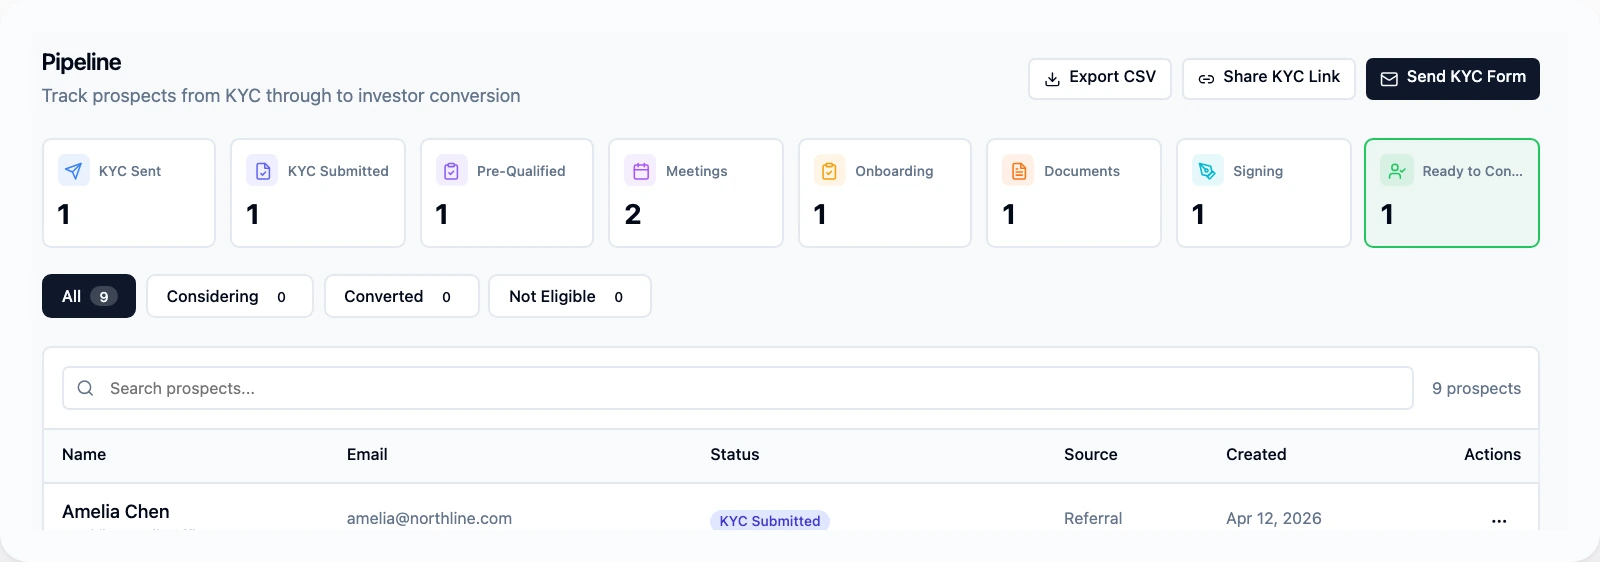Click the Pre-Qualified card label
The height and width of the screenshot is (562, 1600).
point(521,171)
